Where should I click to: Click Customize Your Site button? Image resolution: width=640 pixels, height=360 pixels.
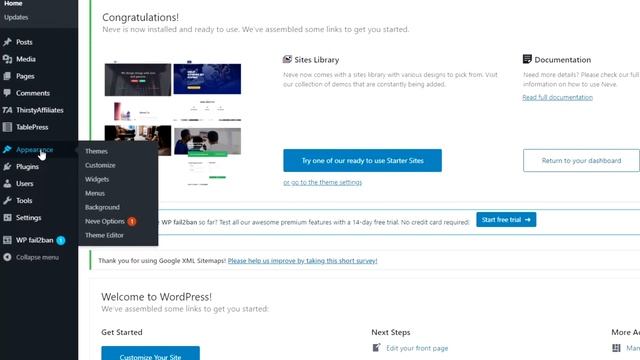151,353
